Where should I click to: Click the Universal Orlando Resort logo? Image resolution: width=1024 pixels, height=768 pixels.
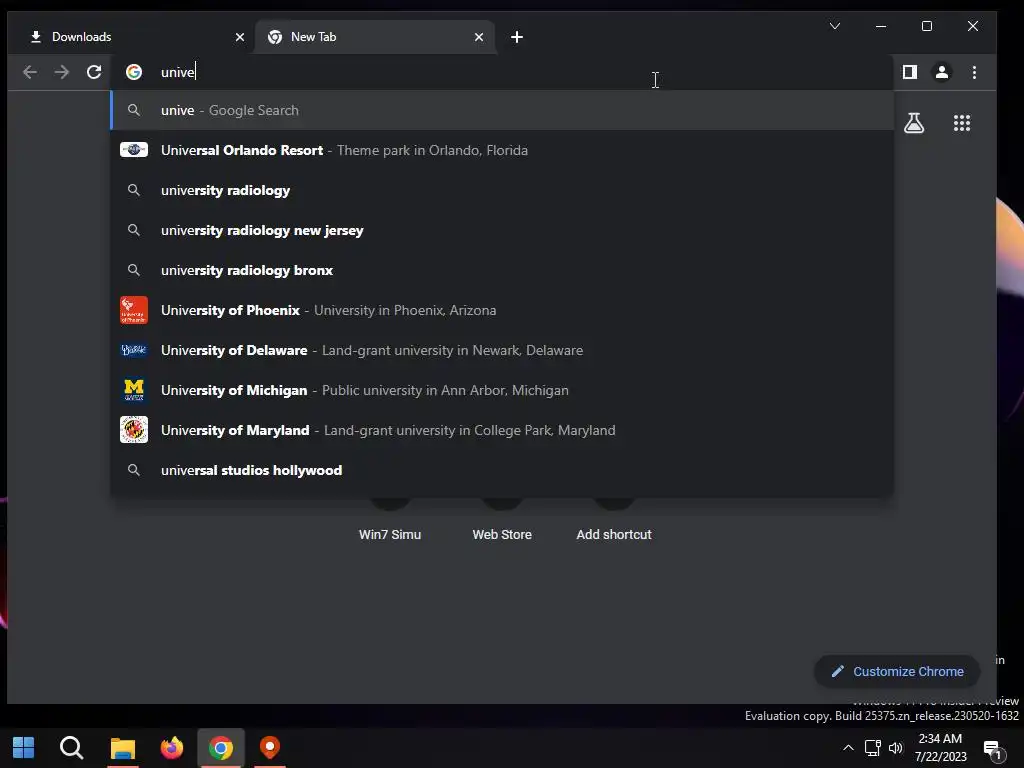point(134,150)
